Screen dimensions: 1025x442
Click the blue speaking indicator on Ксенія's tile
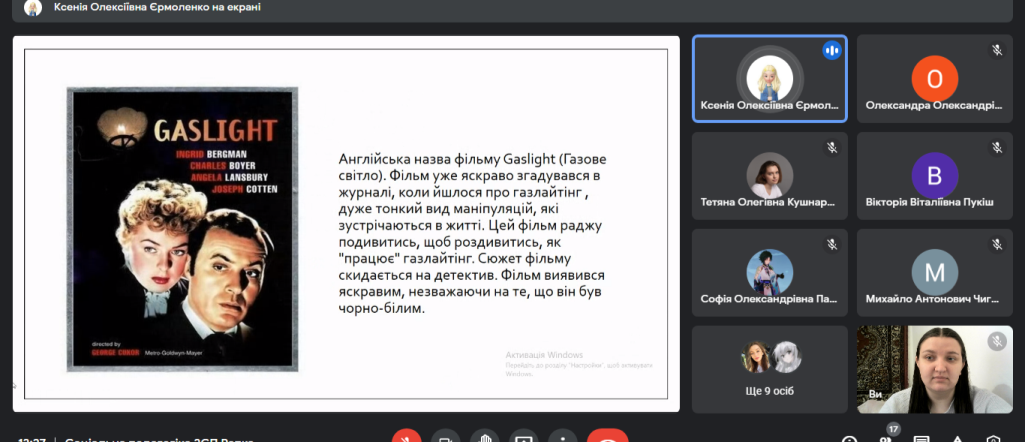831,50
